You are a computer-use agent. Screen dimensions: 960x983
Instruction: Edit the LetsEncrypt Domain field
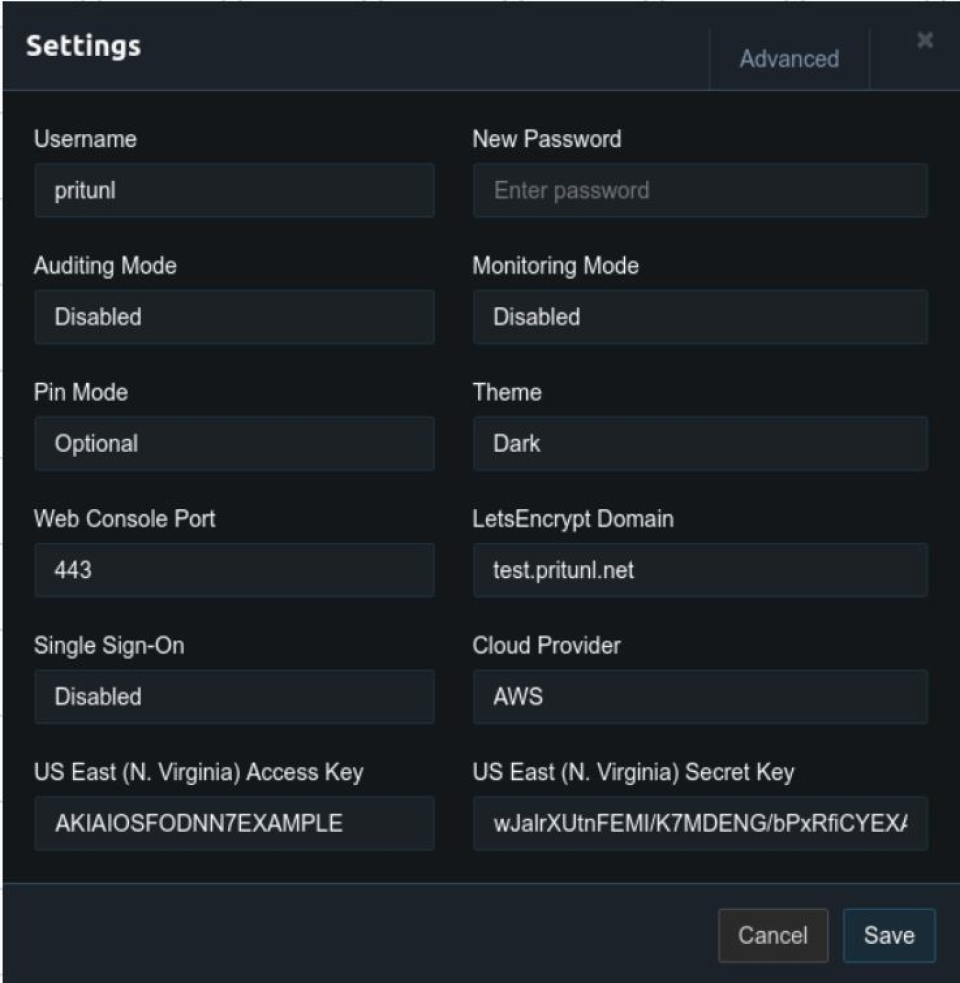(x=700, y=570)
